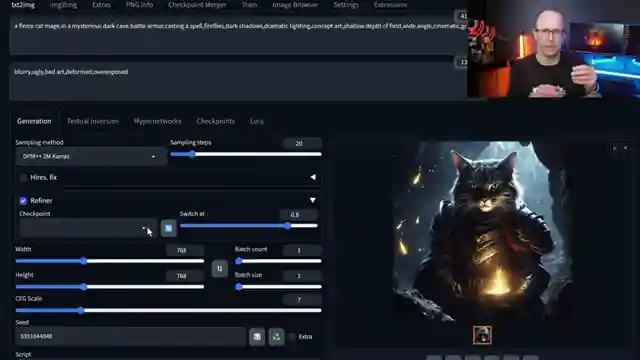
Task: Refresh the refiner checkpoint list
Action: click(x=169, y=228)
